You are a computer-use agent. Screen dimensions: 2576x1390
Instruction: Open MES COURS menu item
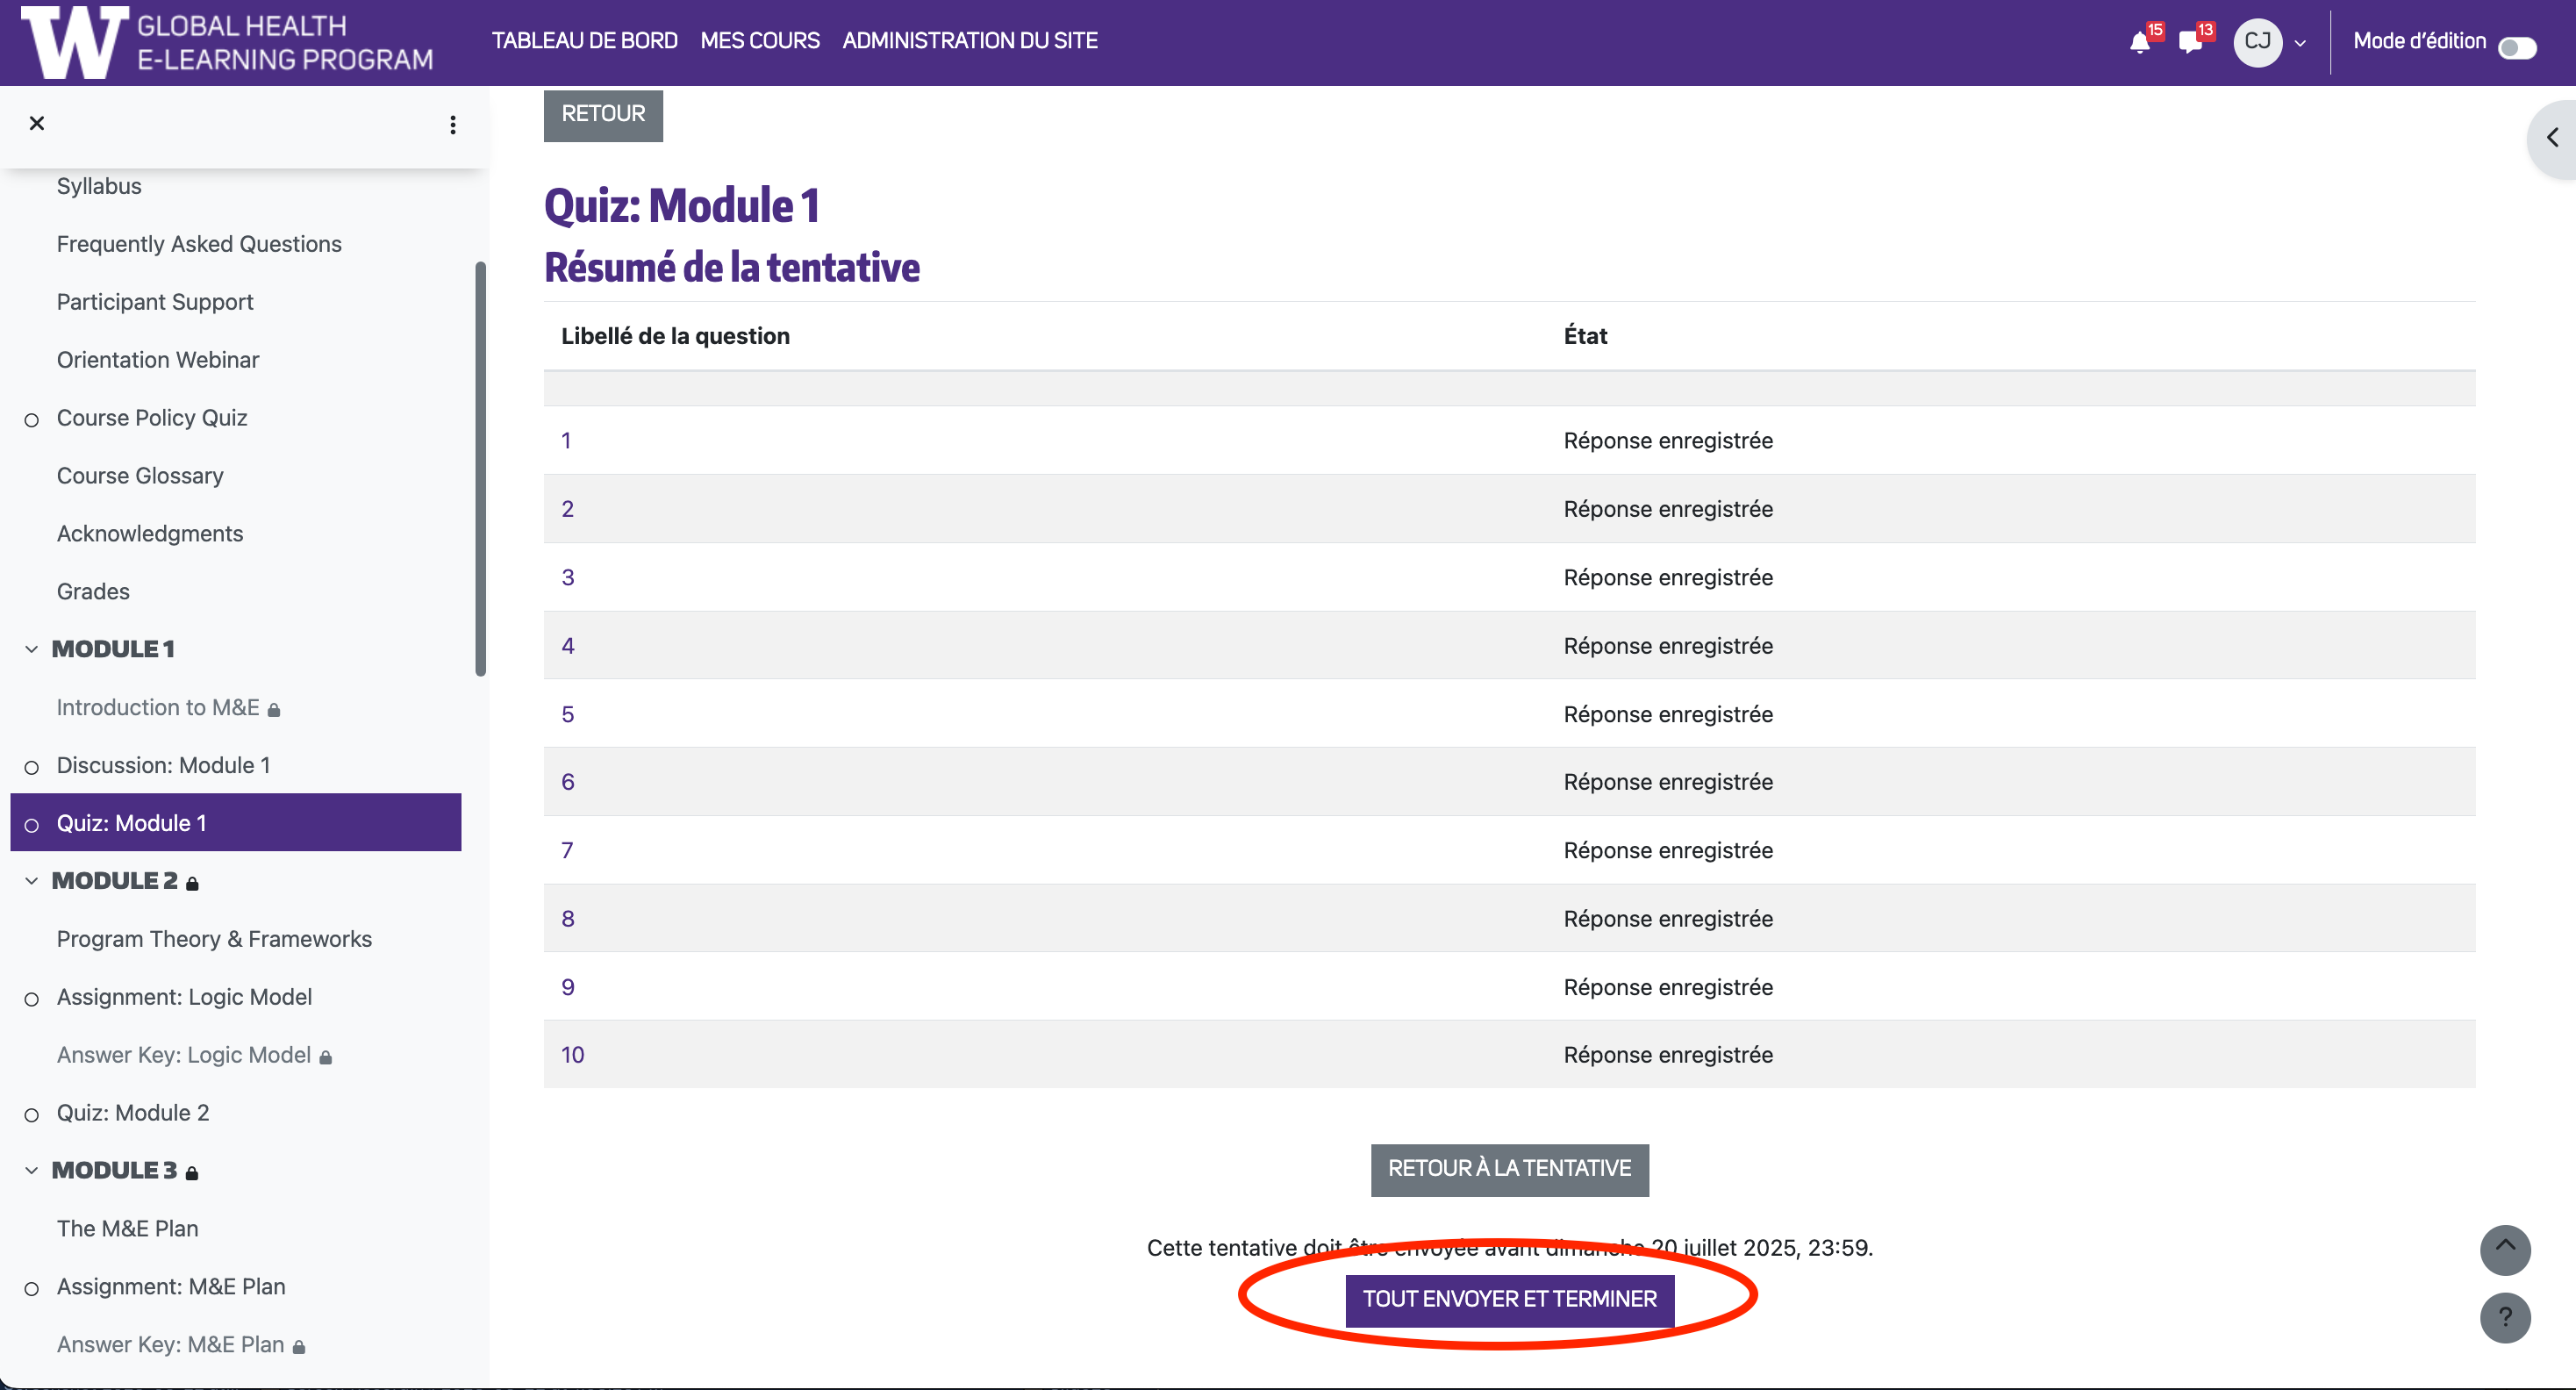759,41
